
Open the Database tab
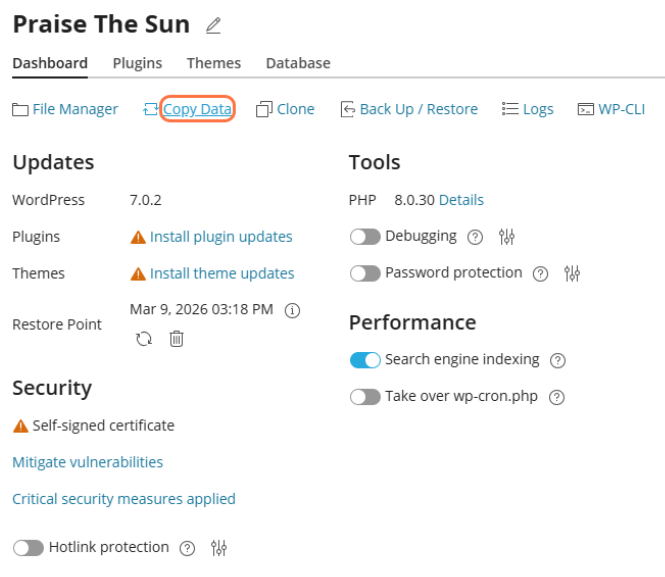[x=298, y=63]
